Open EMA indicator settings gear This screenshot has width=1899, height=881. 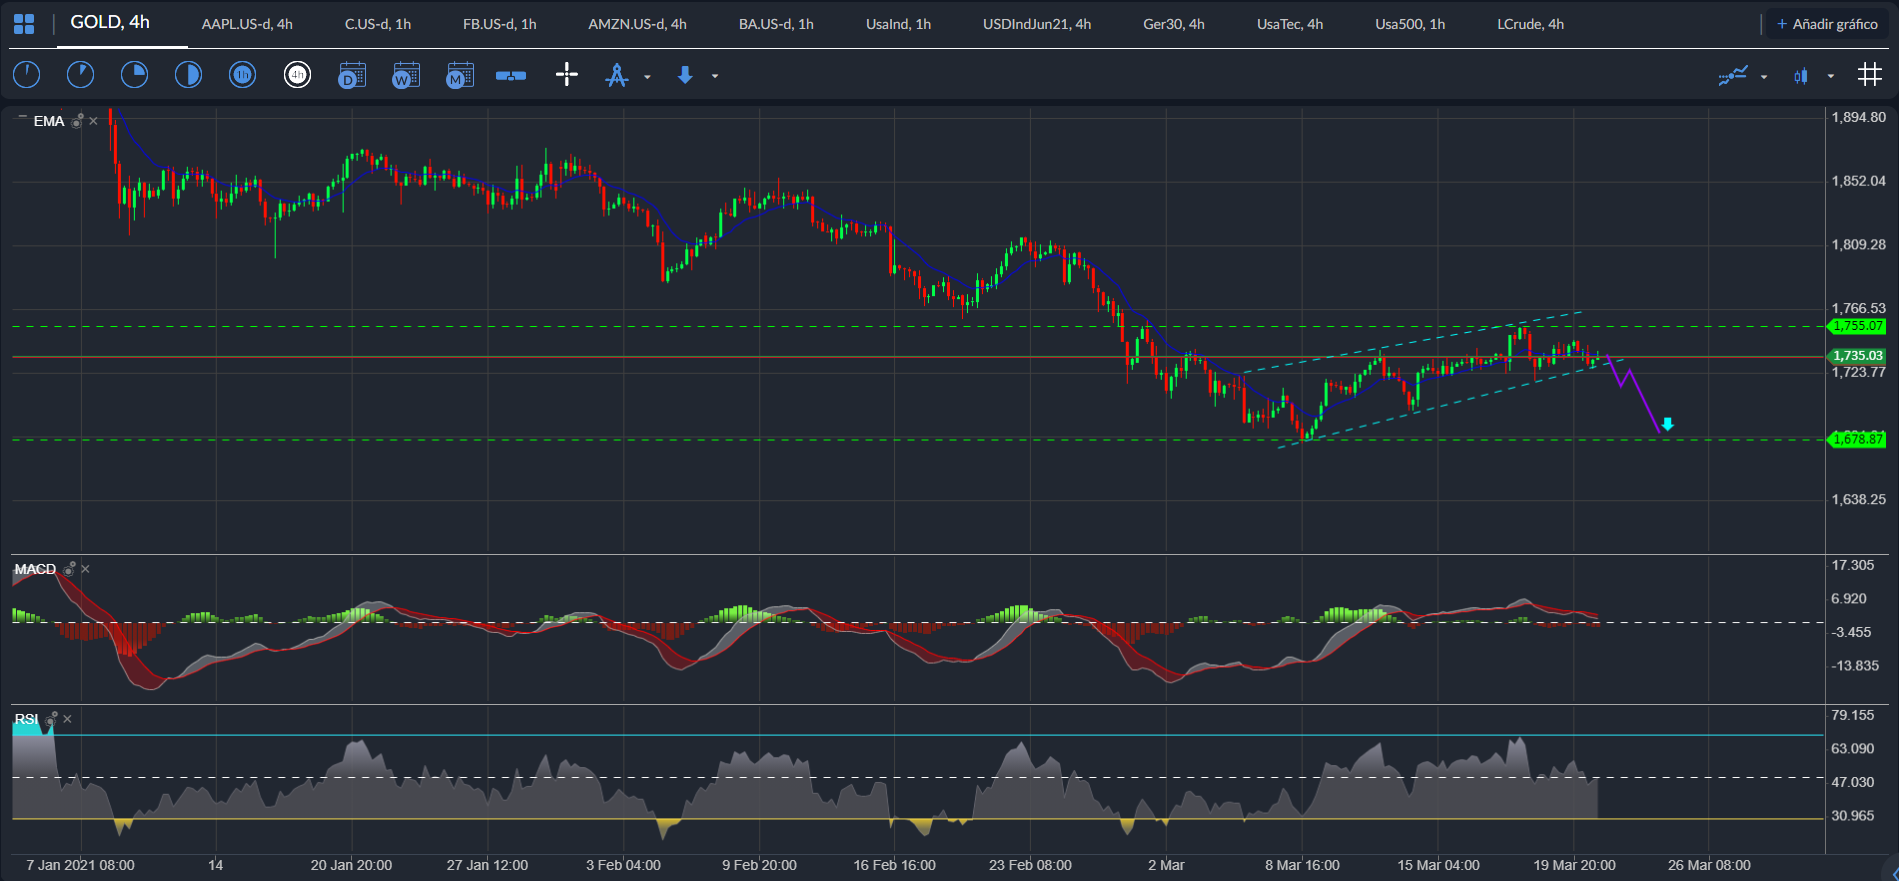point(77,121)
